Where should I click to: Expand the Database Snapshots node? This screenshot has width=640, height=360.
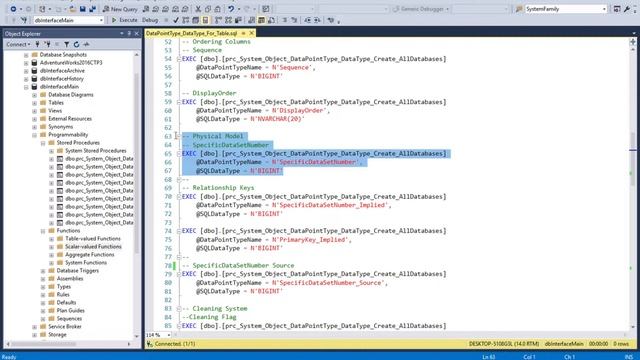click(x=26, y=54)
